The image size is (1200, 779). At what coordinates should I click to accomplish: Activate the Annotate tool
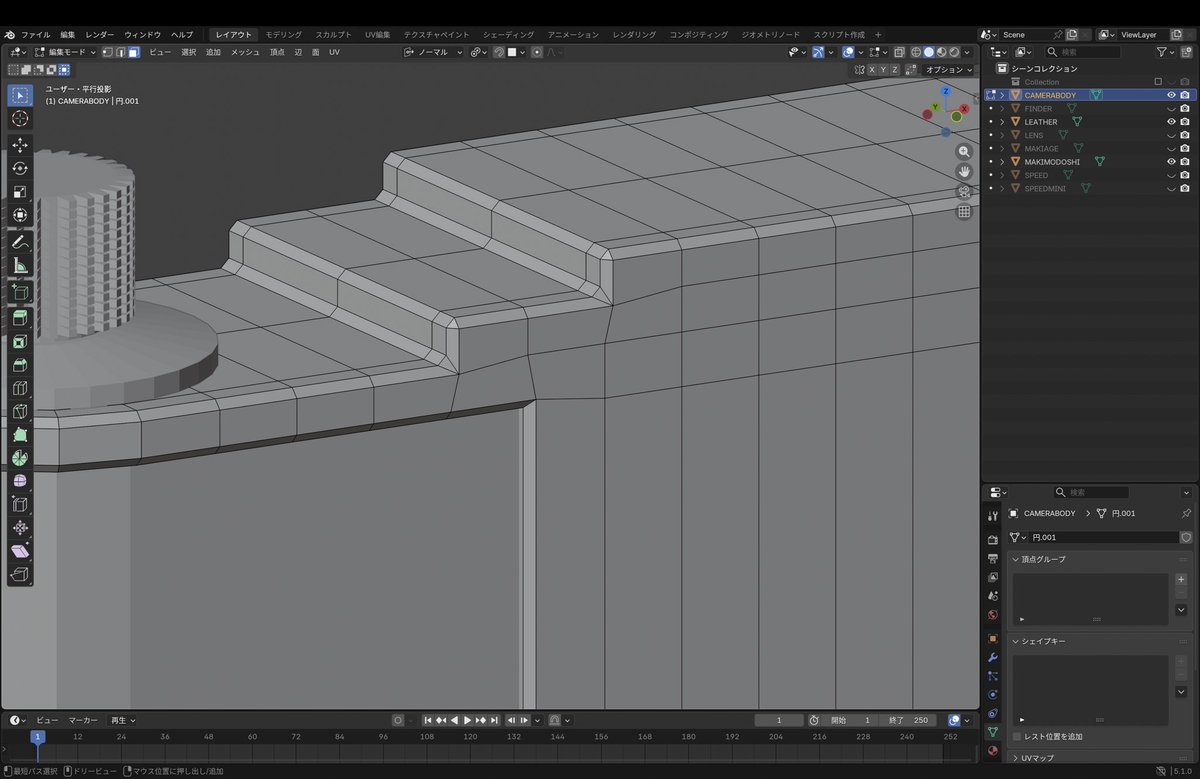point(20,242)
